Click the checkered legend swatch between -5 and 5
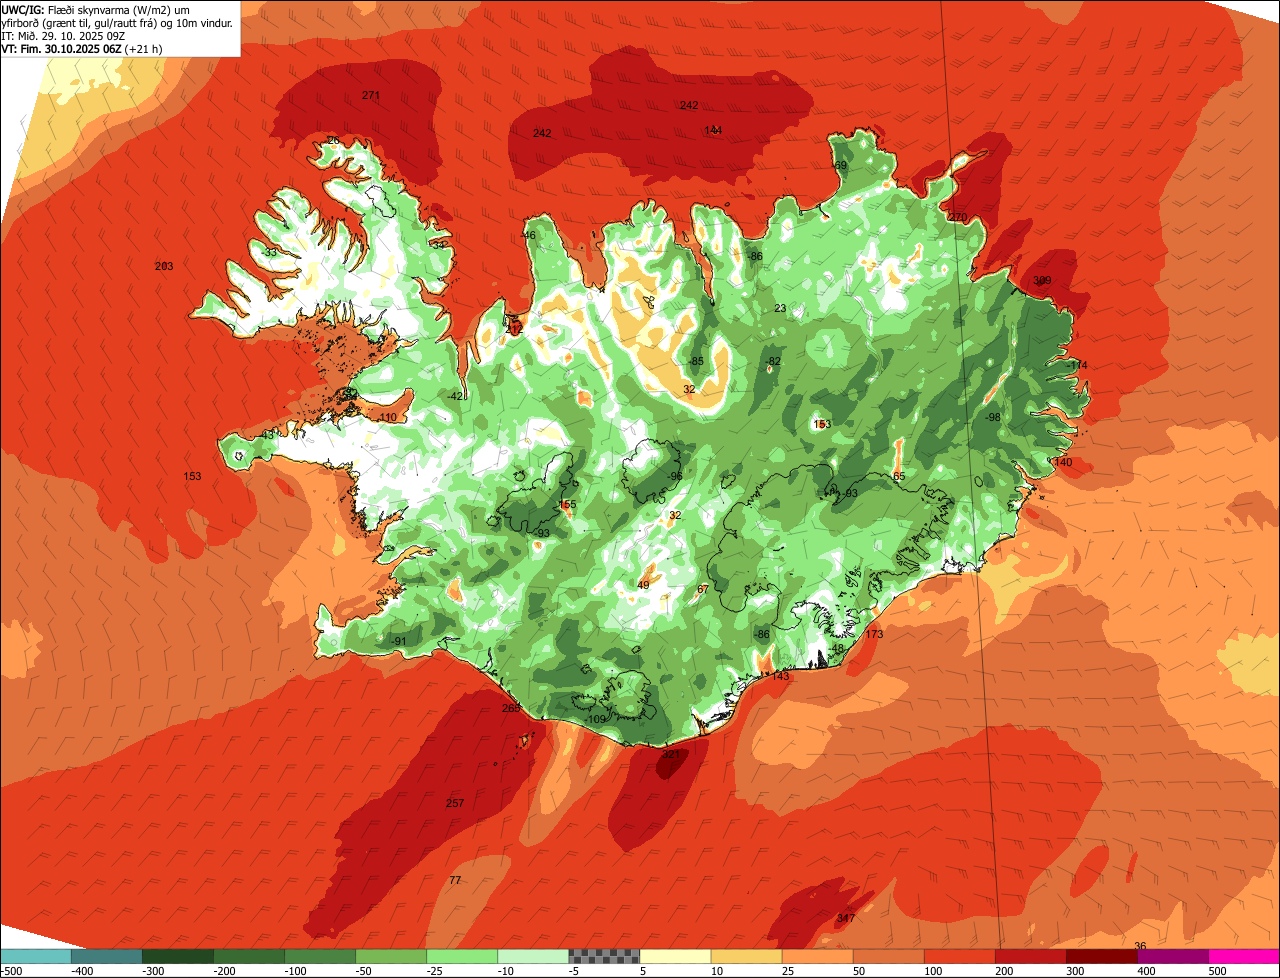1280x978 pixels. pyautogui.click(x=603, y=956)
